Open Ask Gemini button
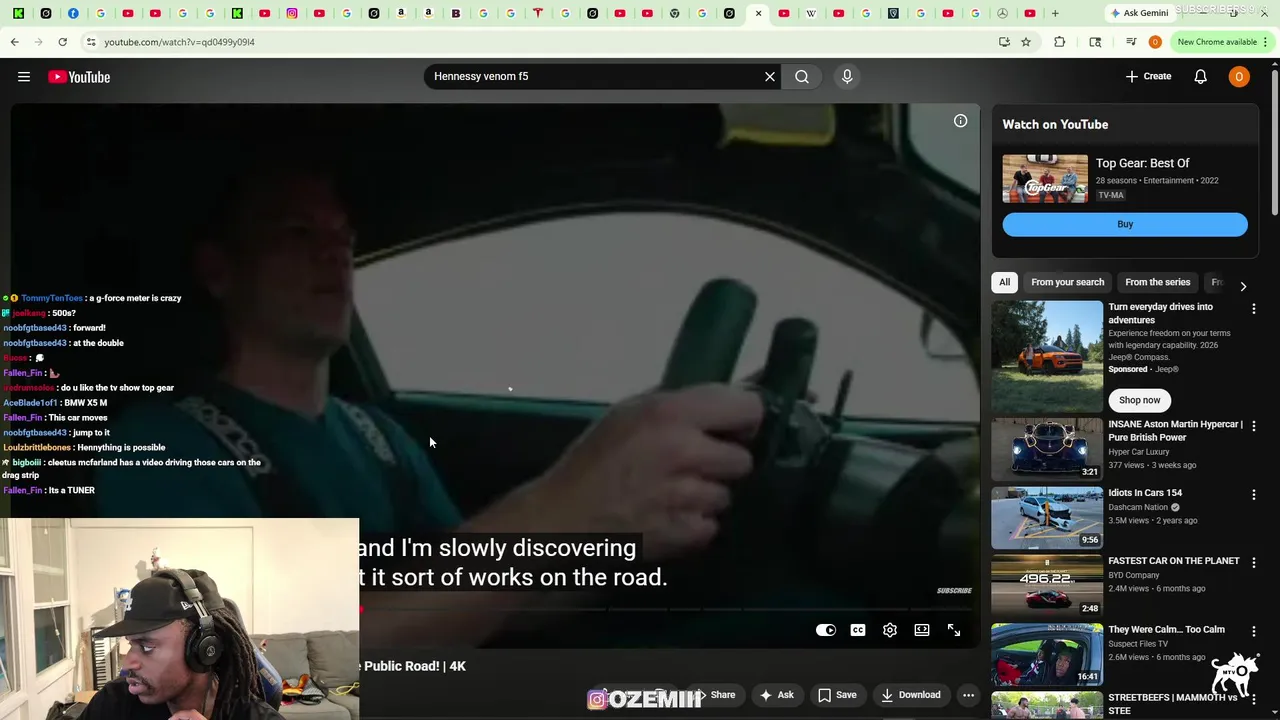Screen dimensions: 1280x720 [x=1139, y=13]
